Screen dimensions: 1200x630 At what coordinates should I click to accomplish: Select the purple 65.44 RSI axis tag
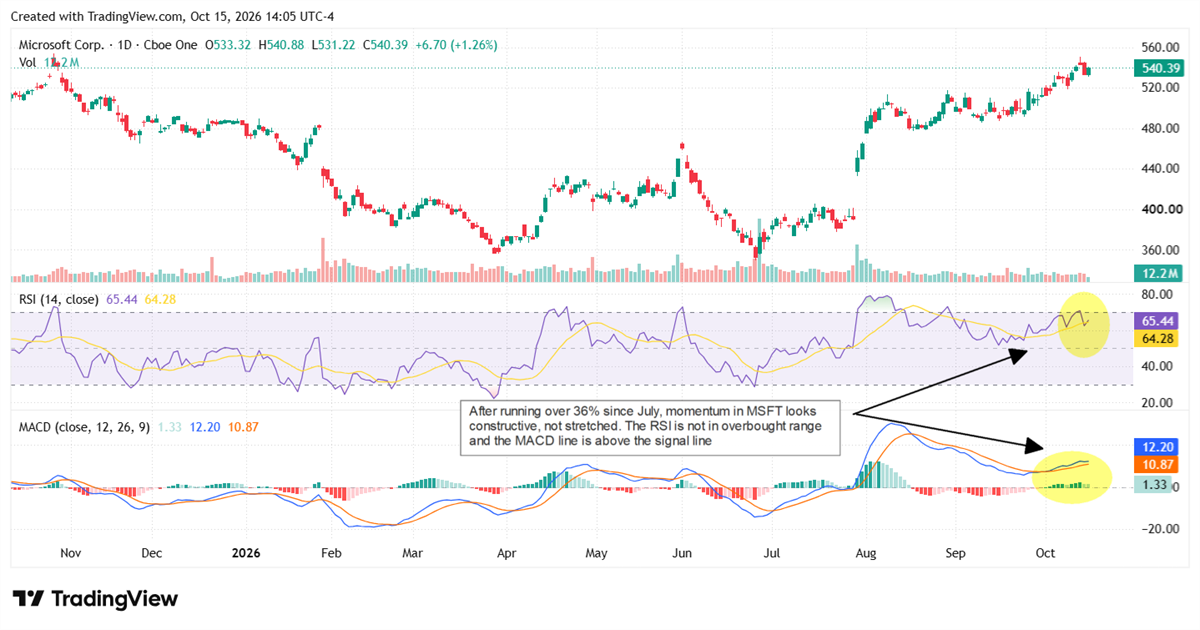1158,321
